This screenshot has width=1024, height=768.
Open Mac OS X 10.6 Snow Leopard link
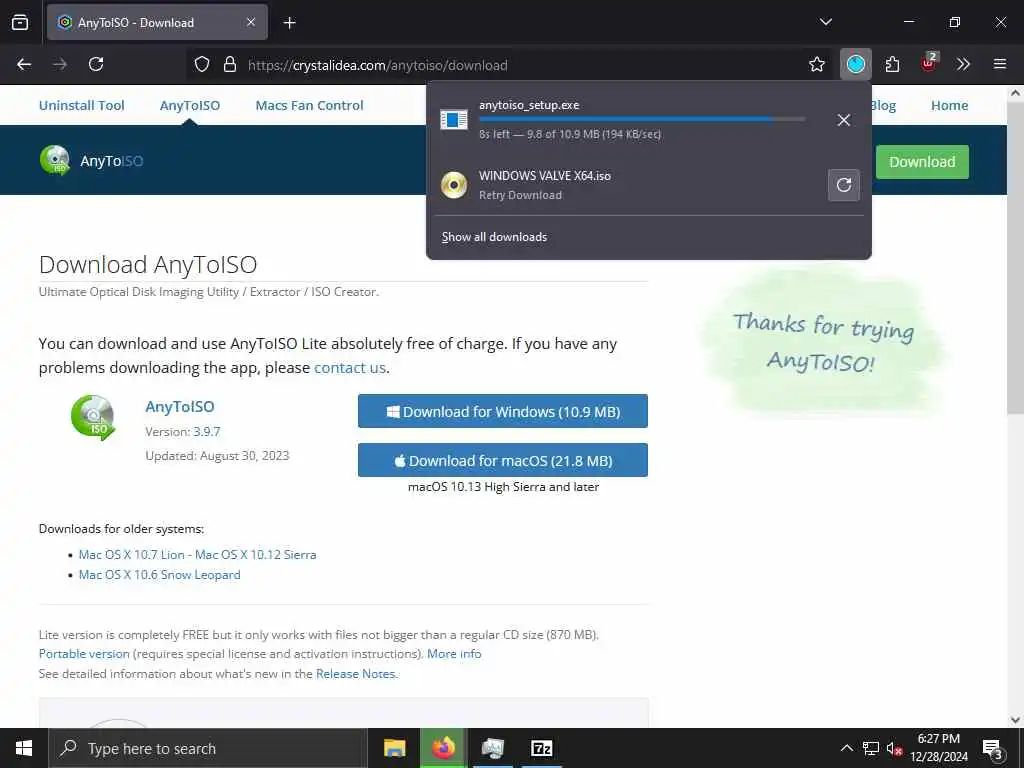[159, 575]
